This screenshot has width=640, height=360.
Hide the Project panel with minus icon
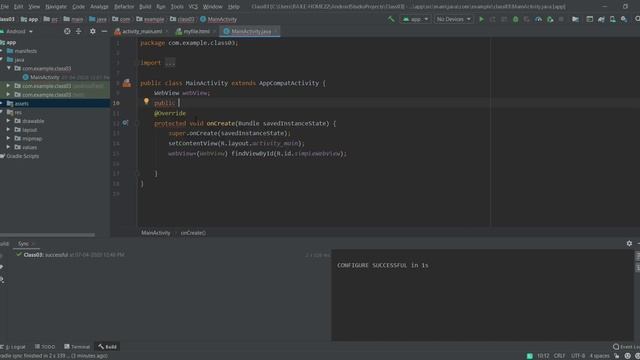point(104,31)
